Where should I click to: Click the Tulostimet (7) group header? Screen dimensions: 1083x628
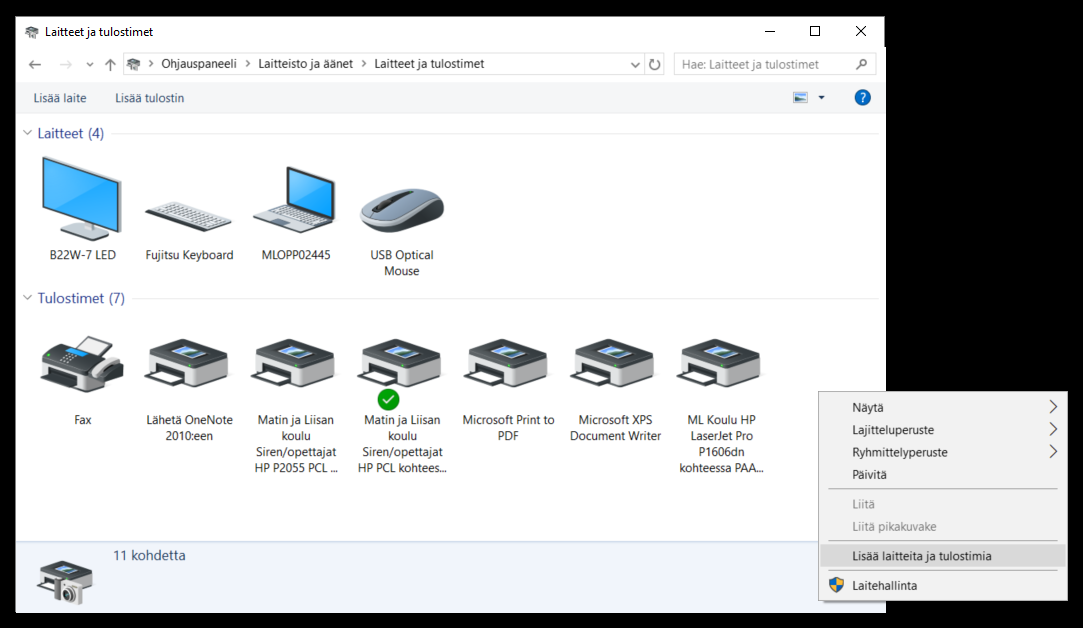[81, 298]
